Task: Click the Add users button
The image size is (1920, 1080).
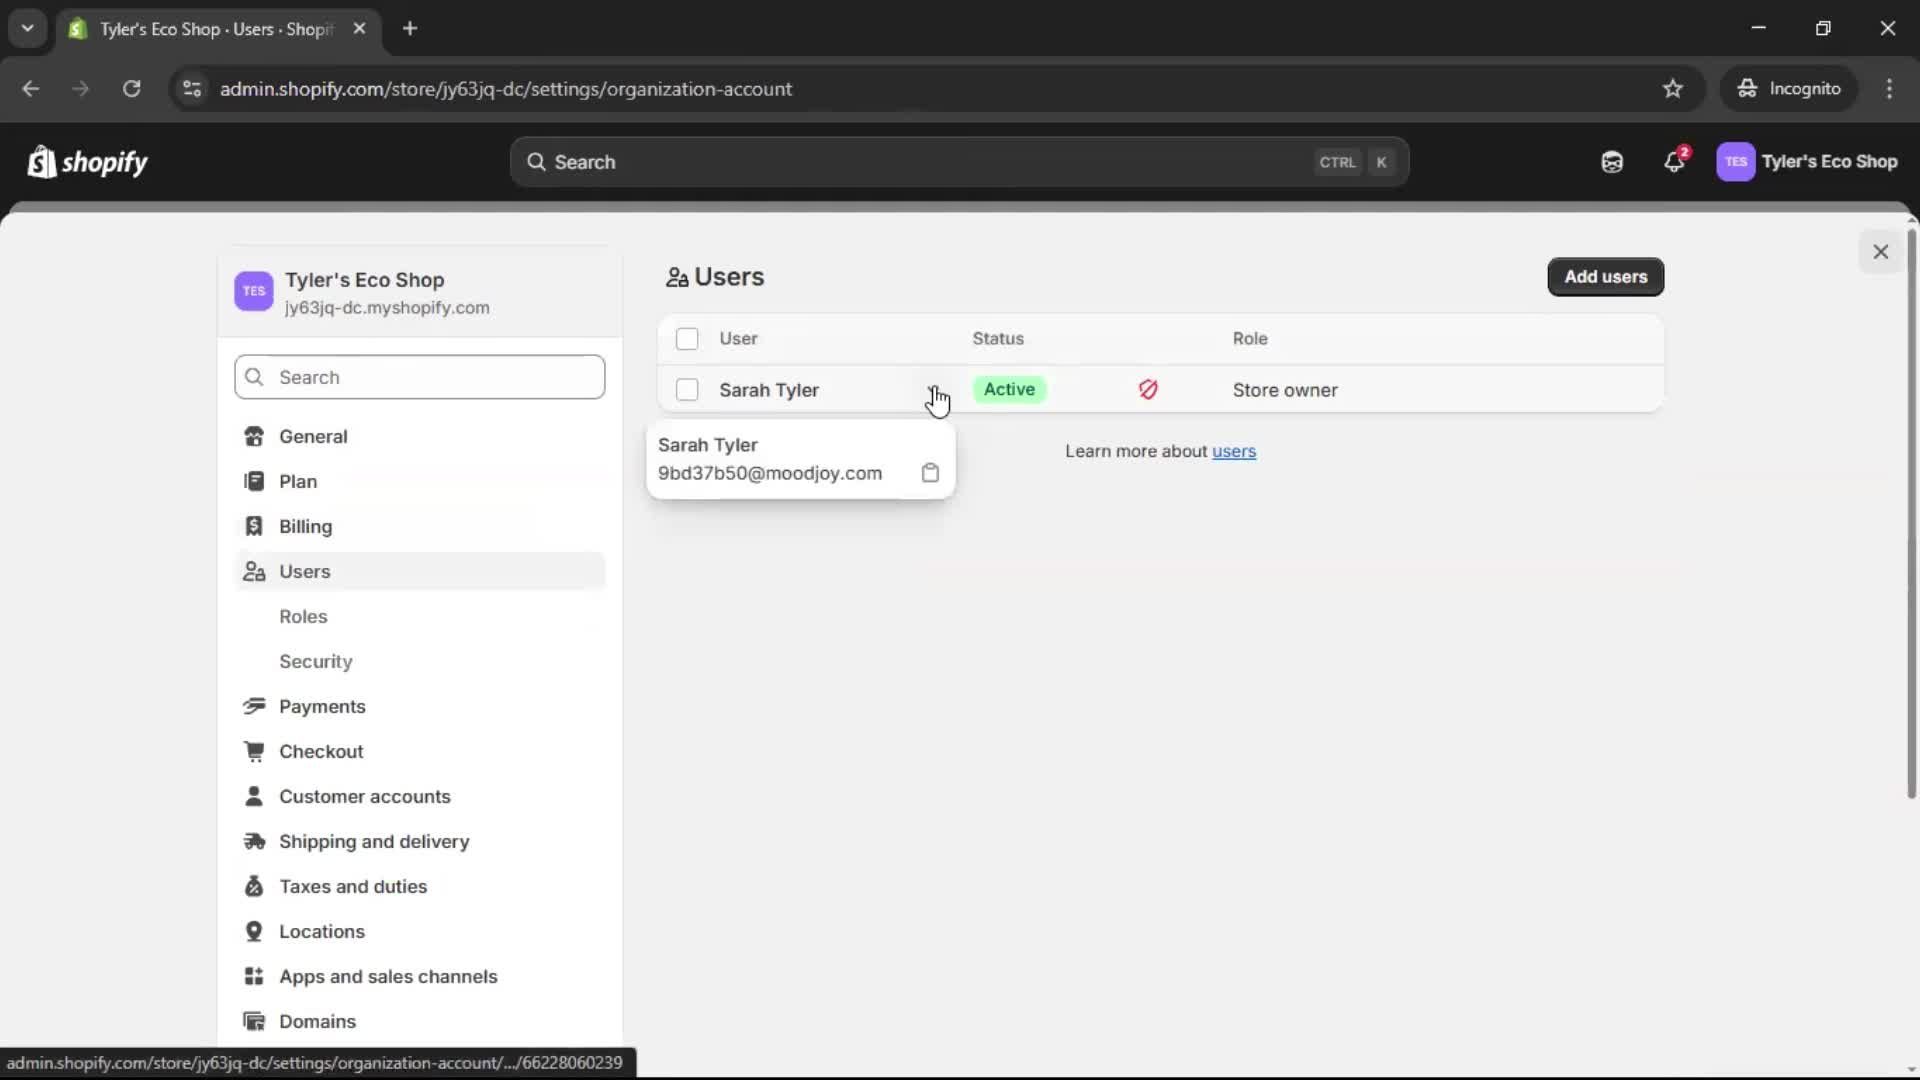Action: [1605, 277]
